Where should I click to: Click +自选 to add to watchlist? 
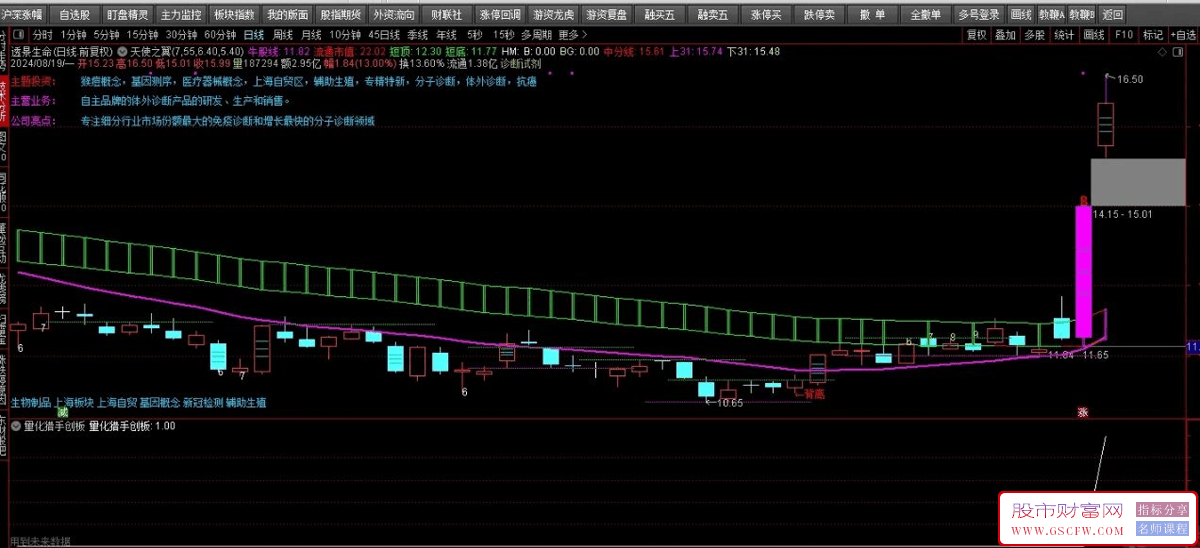pos(1184,34)
